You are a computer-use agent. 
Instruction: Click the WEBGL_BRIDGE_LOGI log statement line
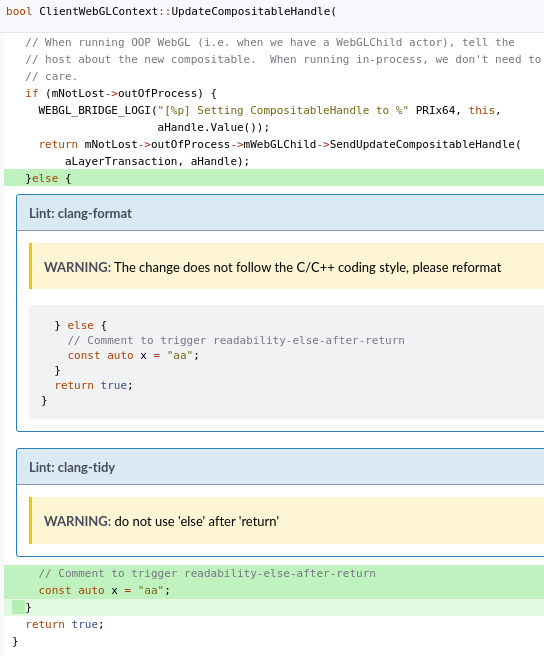tap(269, 110)
